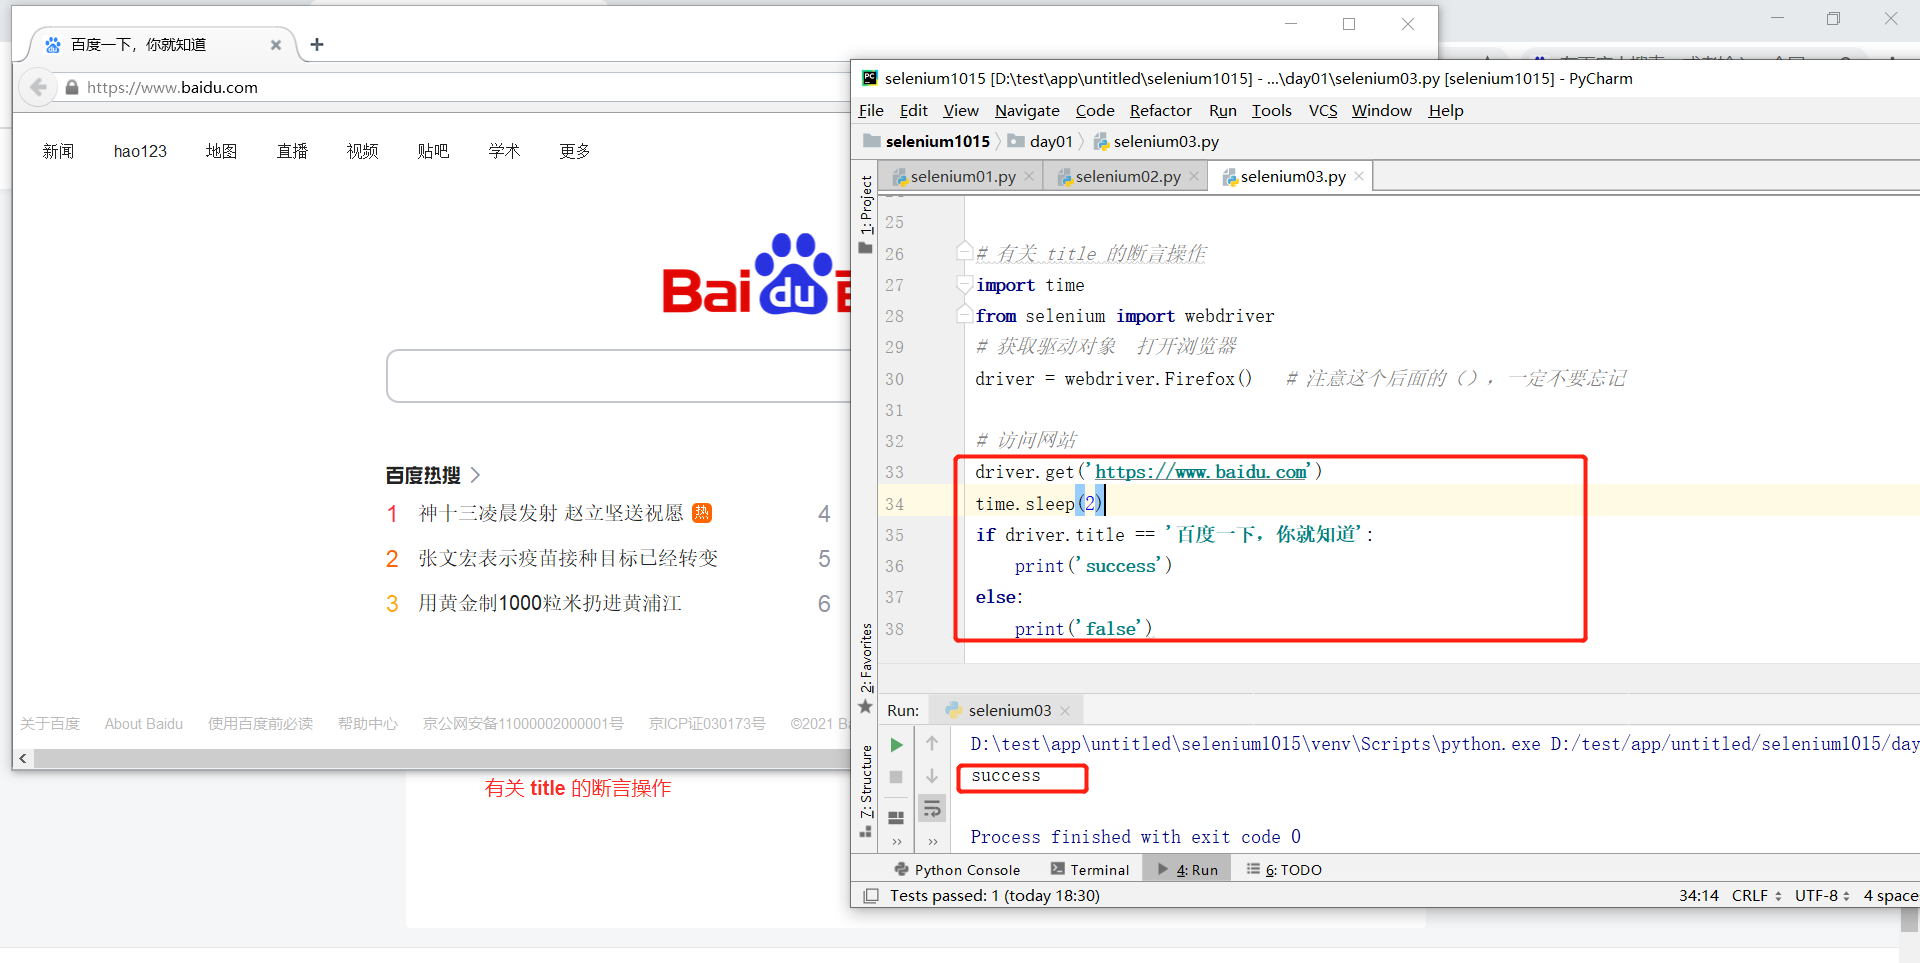The height and width of the screenshot is (963, 1920).
Task: Open the View menu
Action: (961, 111)
